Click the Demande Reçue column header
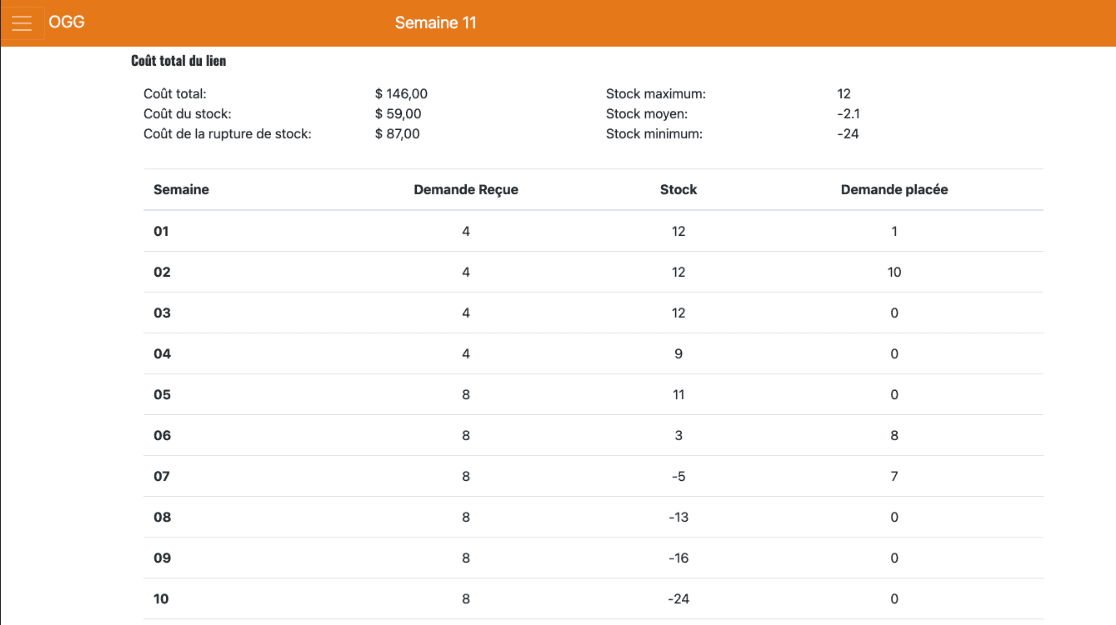Image resolution: width=1116 pixels, height=625 pixels. (466, 189)
